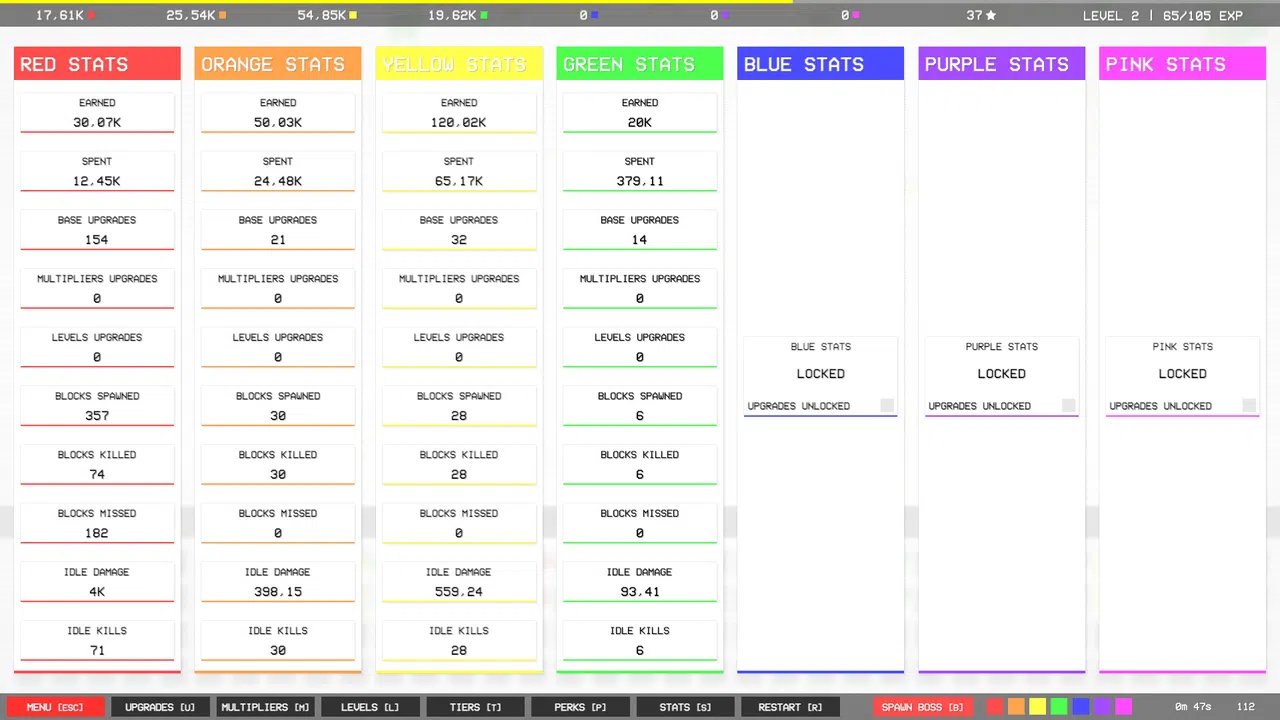
Task: Click Green Blocks Spawned 6 card
Action: [x=640, y=407]
